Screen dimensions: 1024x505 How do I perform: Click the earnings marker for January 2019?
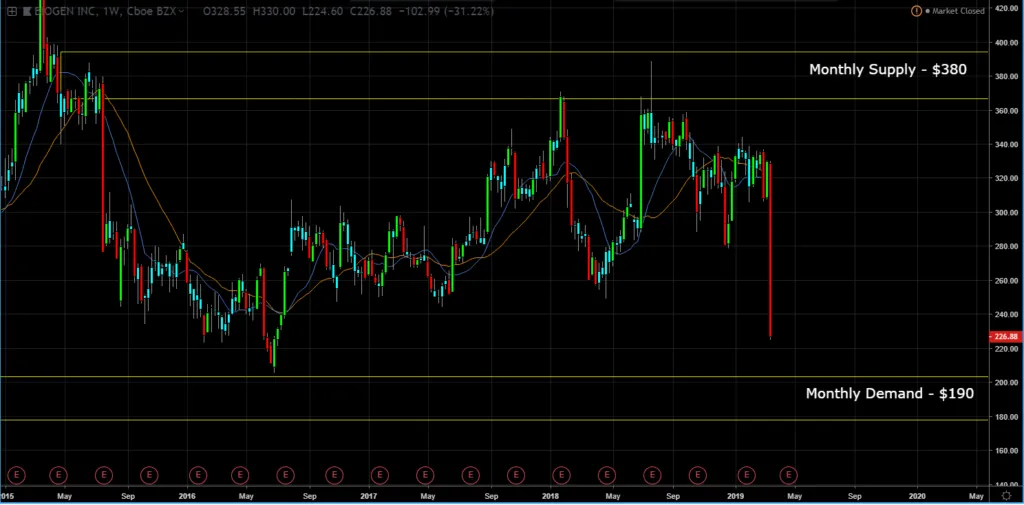tap(746, 474)
